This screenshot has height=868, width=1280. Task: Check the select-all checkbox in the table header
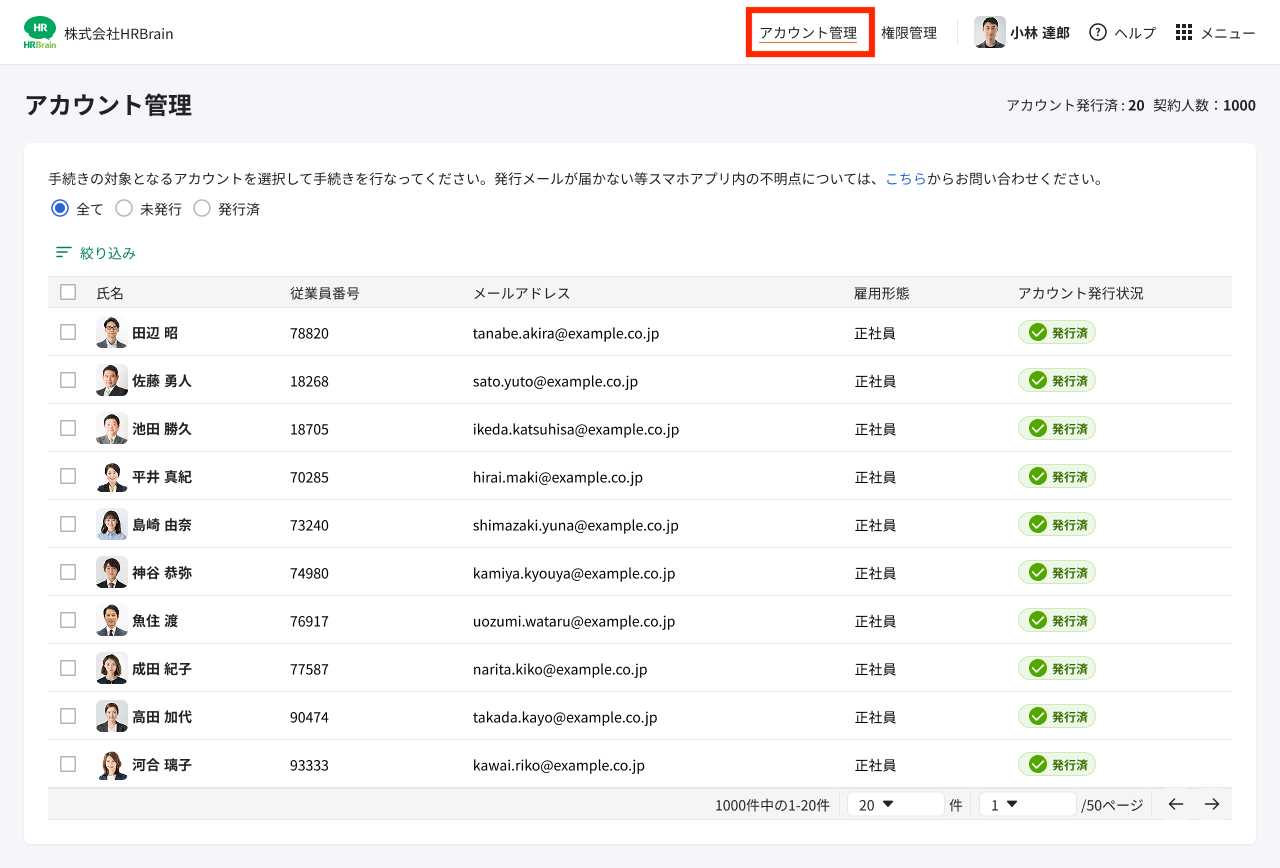coord(67,291)
